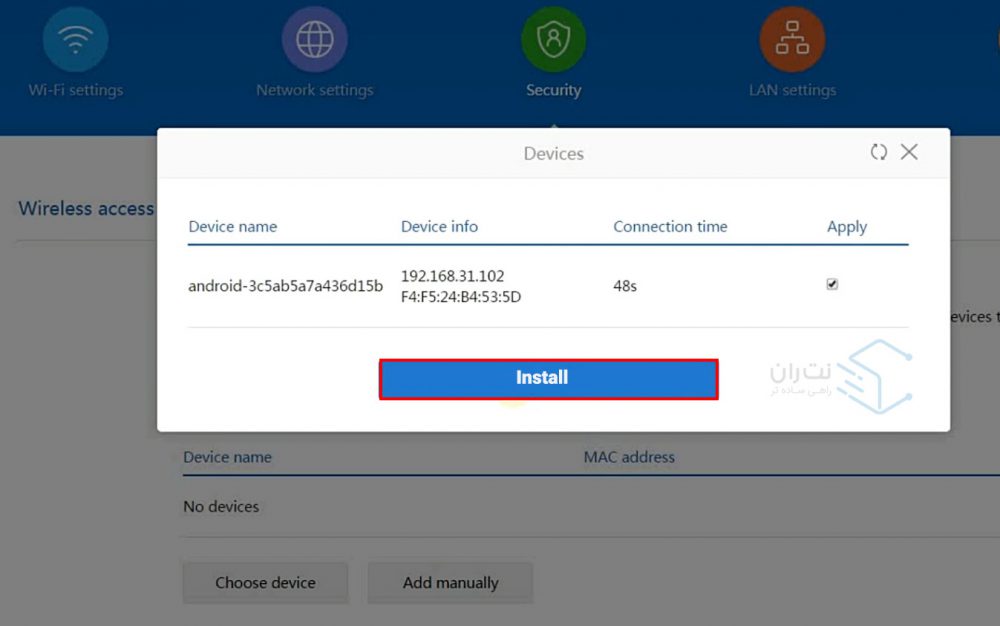Toggle the Apply checkbox for the android device

pyautogui.click(x=832, y=284)
